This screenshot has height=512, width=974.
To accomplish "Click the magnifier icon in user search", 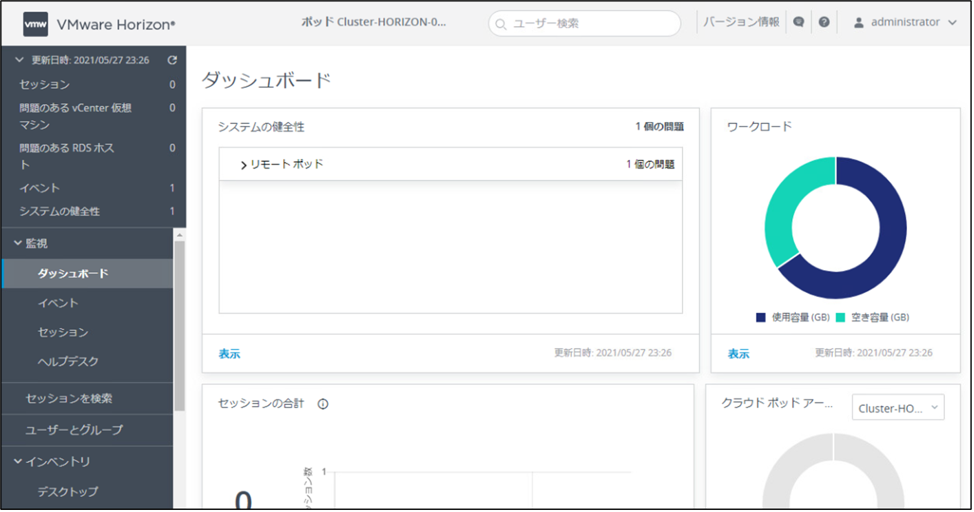I will click(x=501, y=23).
